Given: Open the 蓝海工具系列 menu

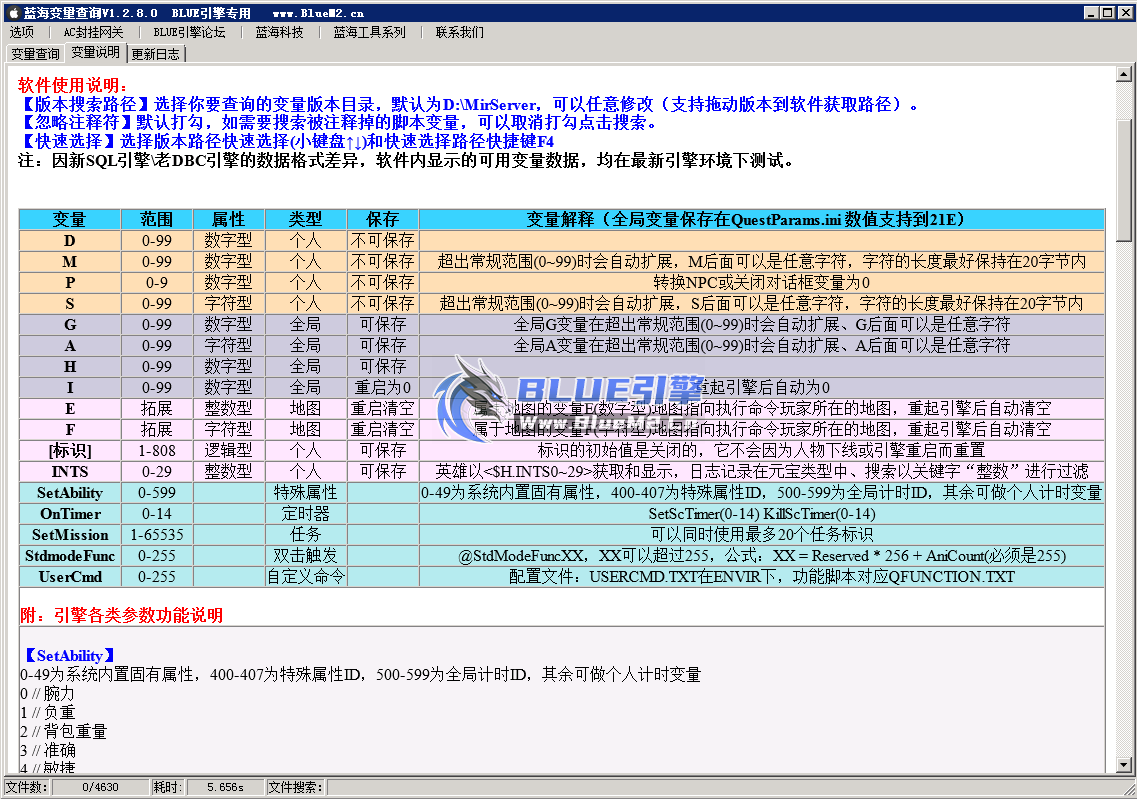Looking at the screenshot, I should point(369,32).
